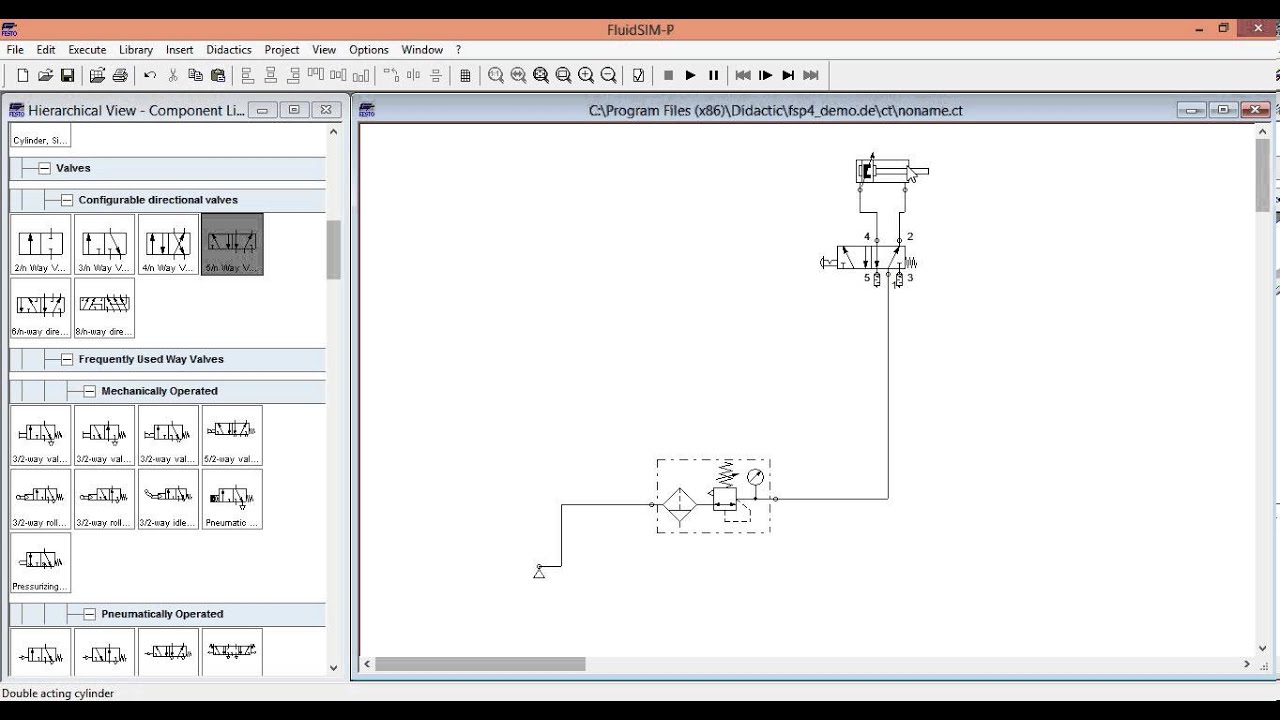Image resolution: width=1280 pixels, height=720 pixels.
Task: Open the Execute menu
Action: (87, 50)
